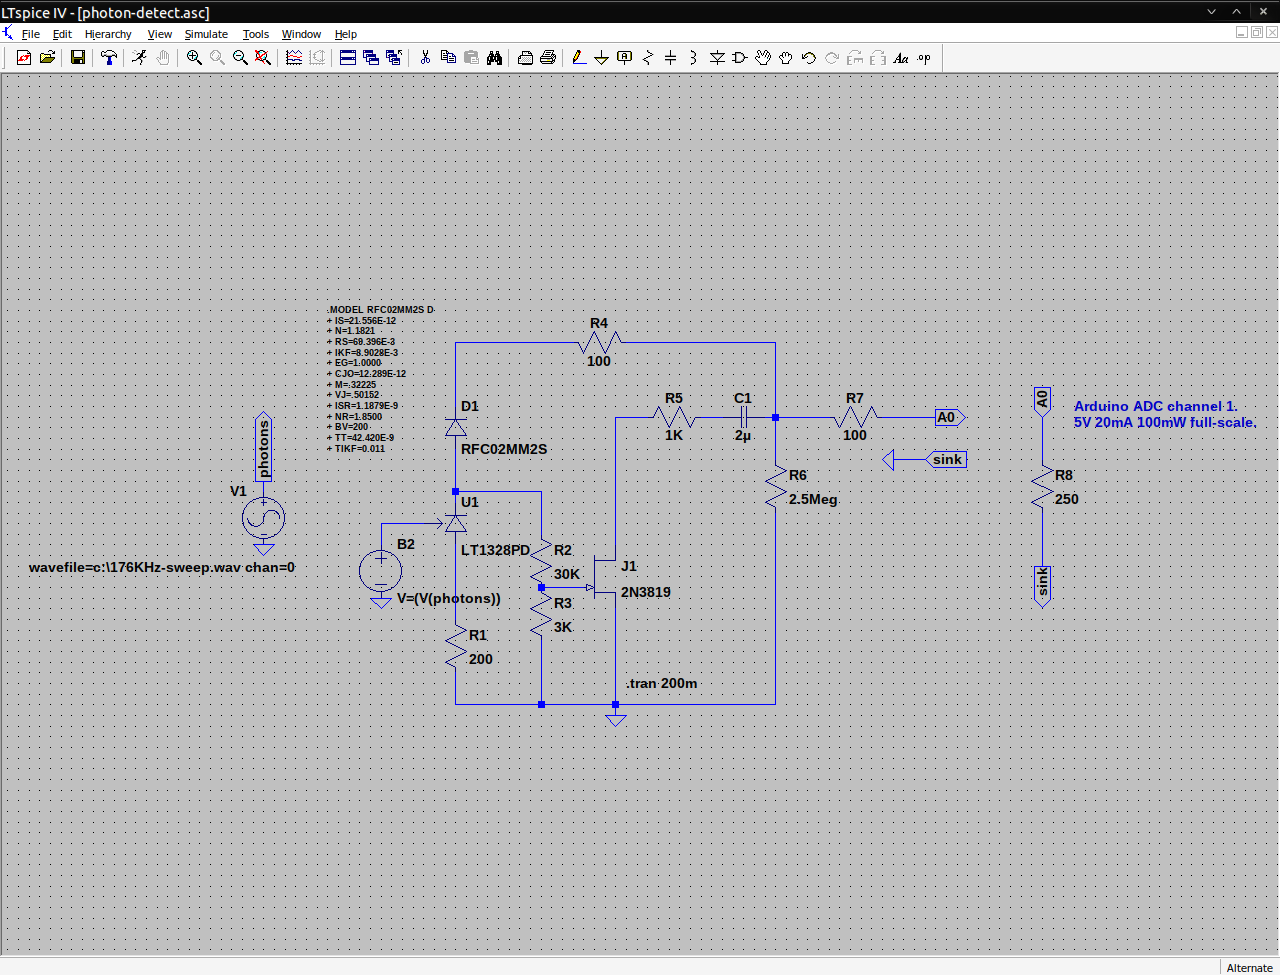Click Undo arrow icon

point(809,58)
